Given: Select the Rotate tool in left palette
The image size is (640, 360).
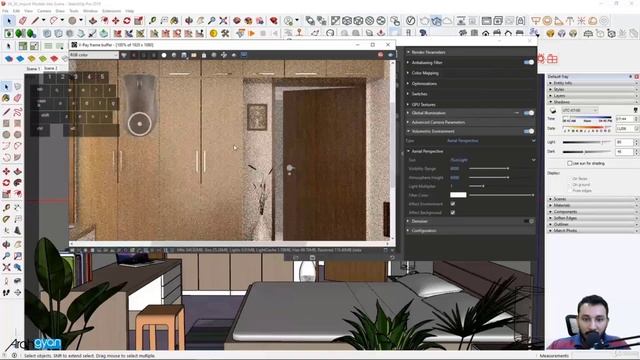Looking at the screenshot, I should coord(6,182).
